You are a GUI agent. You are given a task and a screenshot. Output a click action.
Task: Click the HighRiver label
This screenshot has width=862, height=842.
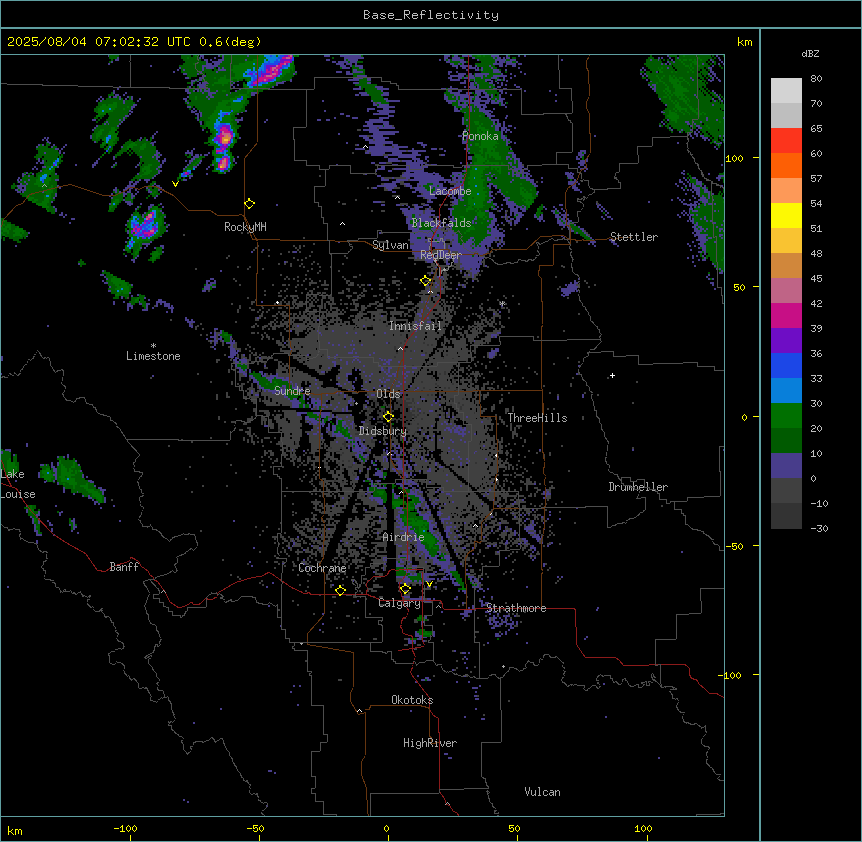pos(430,743)
